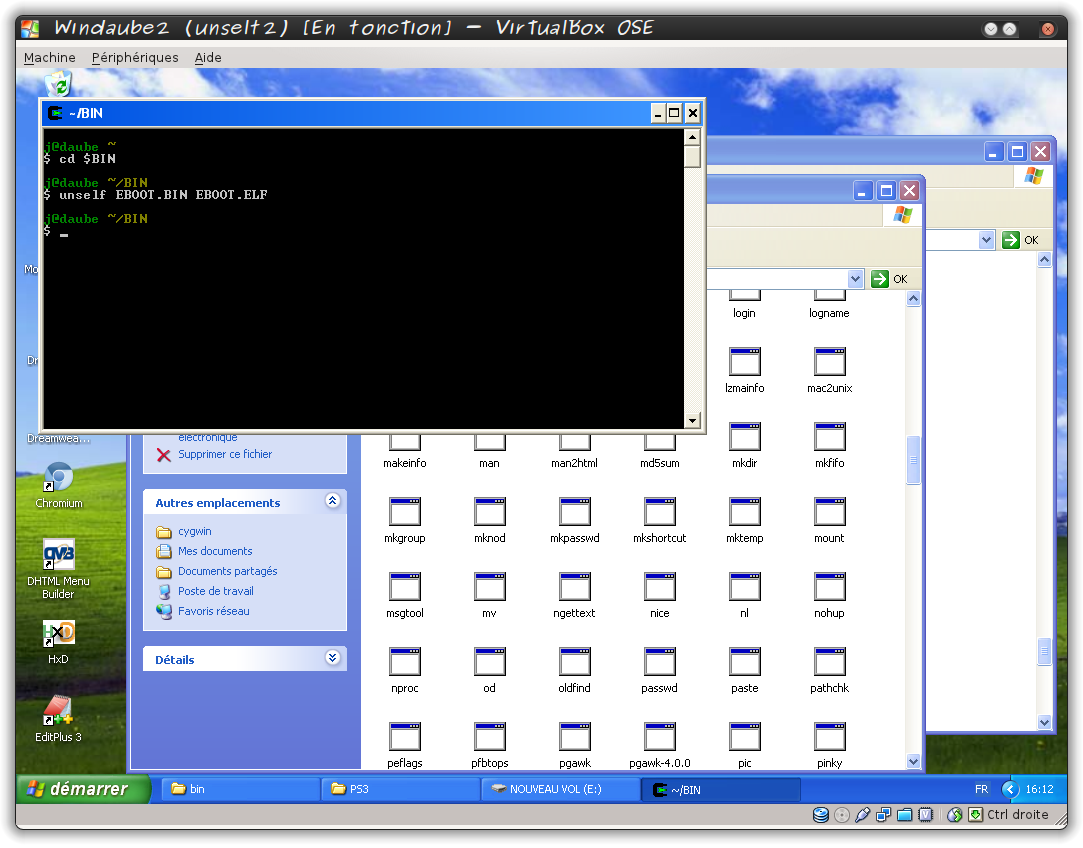Viewport: 1083px width, 848px height.
Task: Open the Chromium desktop shortcut
Action: (x=59, y=479)
